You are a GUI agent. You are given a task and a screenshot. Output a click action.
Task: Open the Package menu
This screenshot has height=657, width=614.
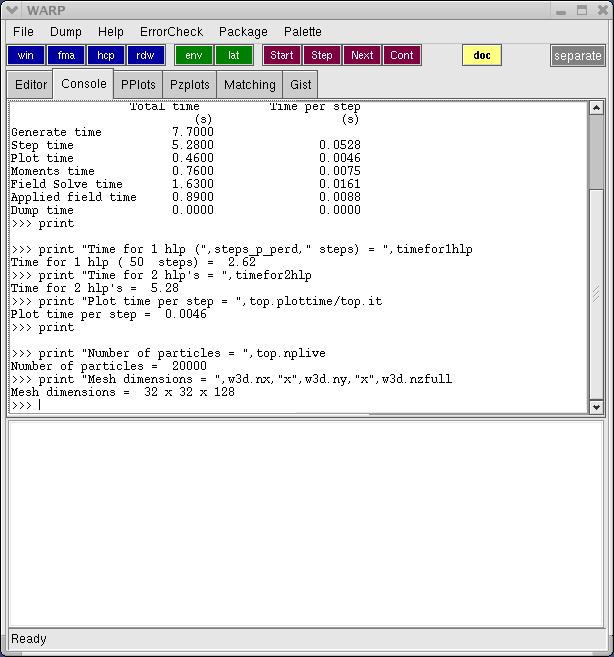tap(243, 32)
